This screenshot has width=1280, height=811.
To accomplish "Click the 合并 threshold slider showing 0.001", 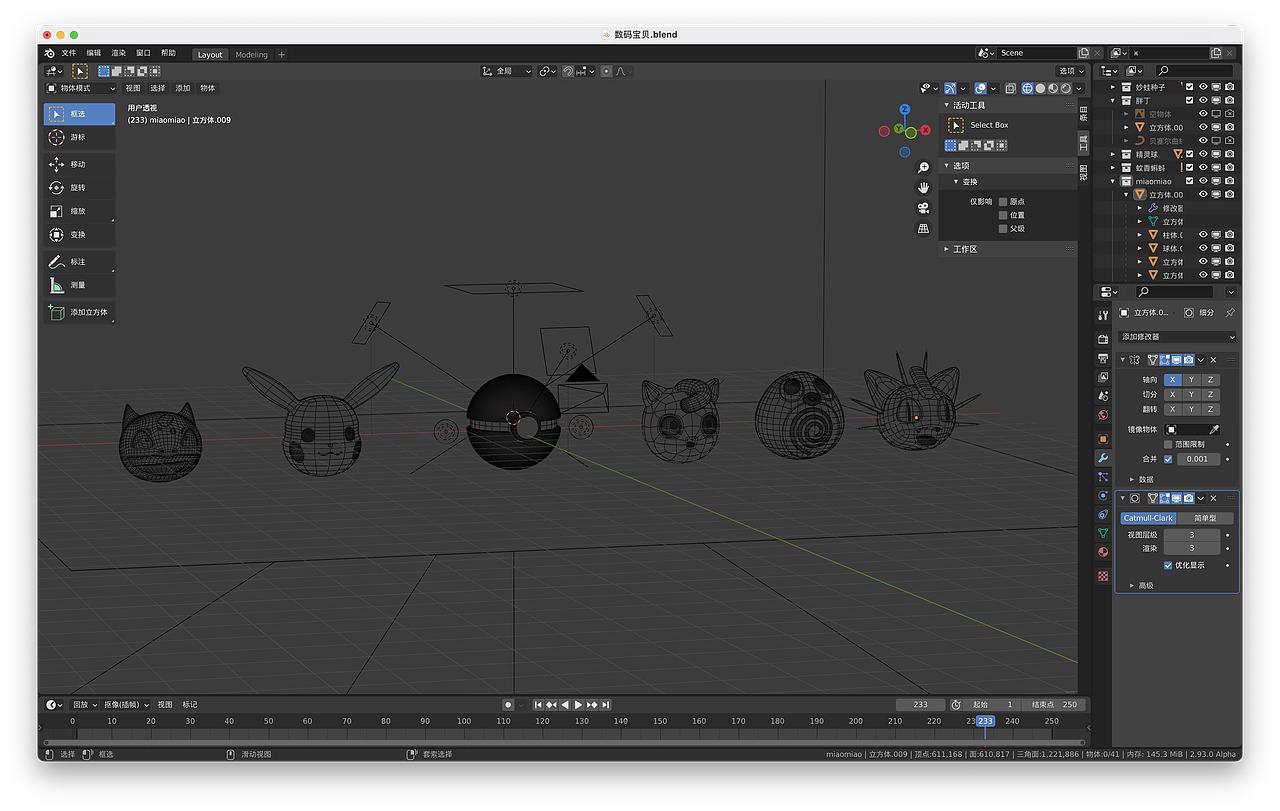I will pos(1198,459).
